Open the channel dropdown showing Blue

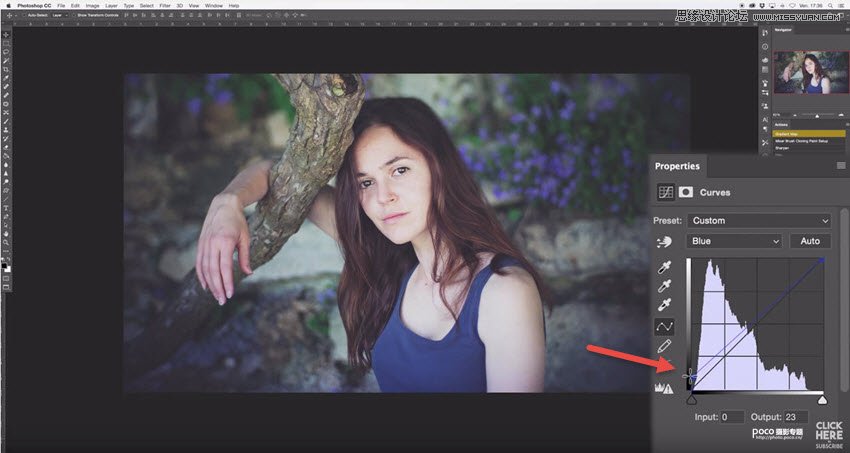point(734,241)
